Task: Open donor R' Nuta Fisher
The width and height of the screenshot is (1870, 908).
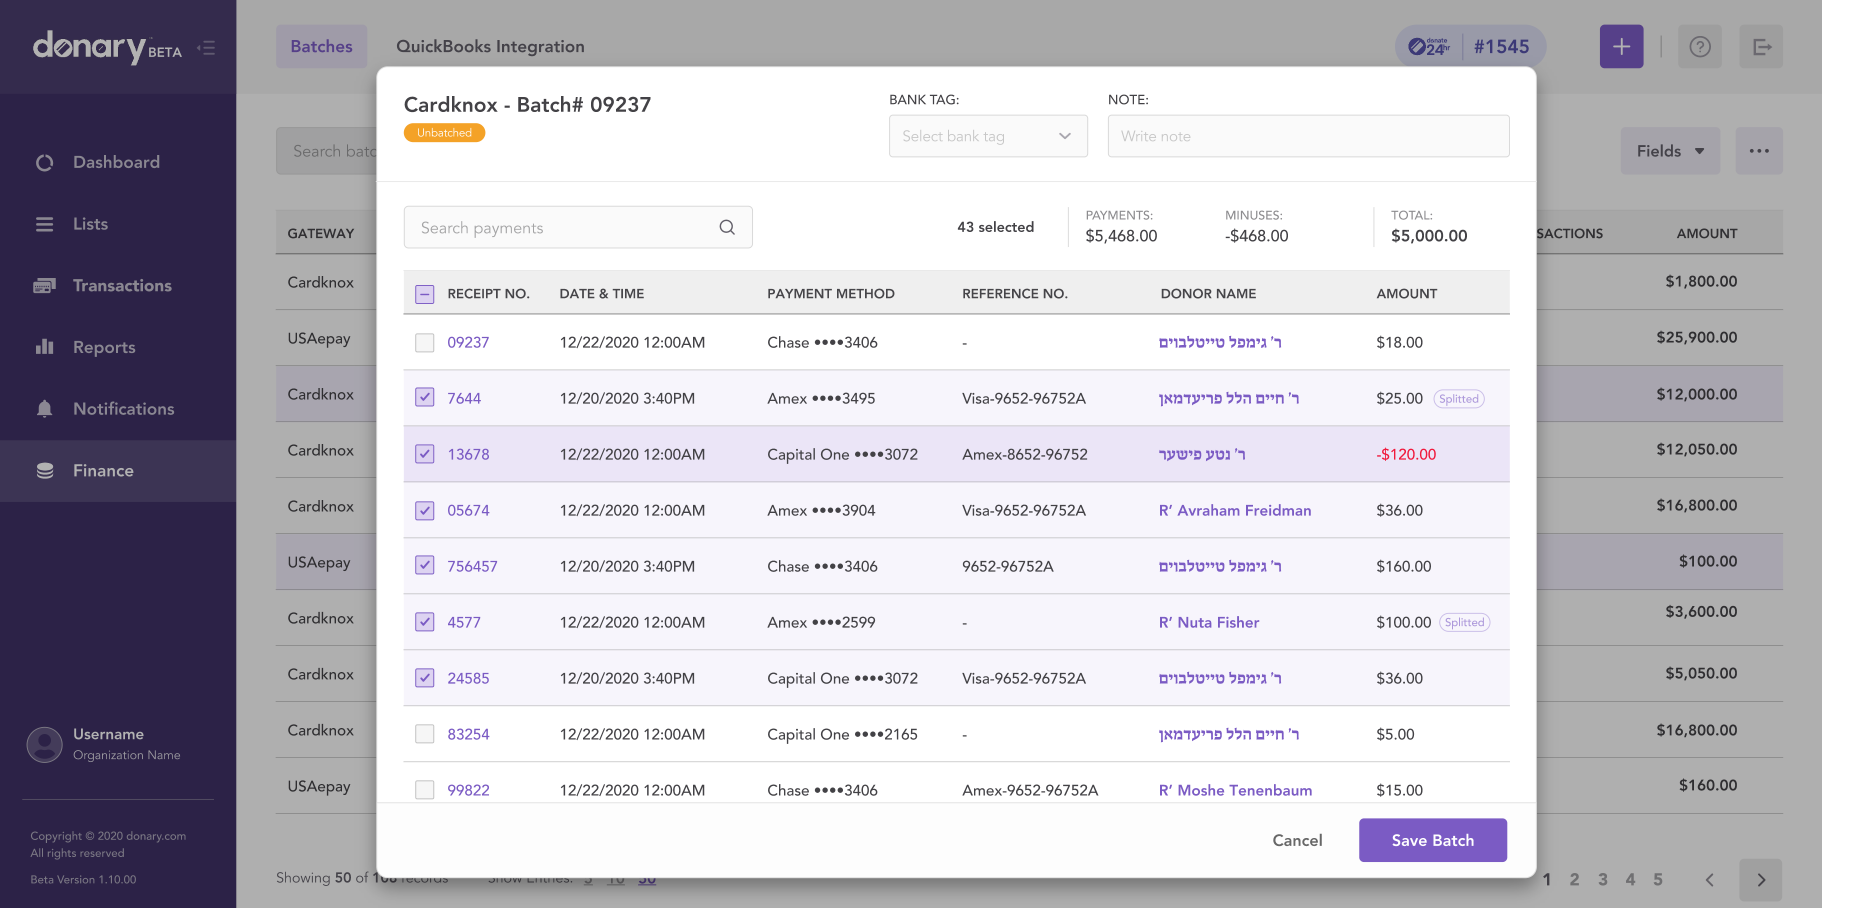Action: coord(1209,622)
